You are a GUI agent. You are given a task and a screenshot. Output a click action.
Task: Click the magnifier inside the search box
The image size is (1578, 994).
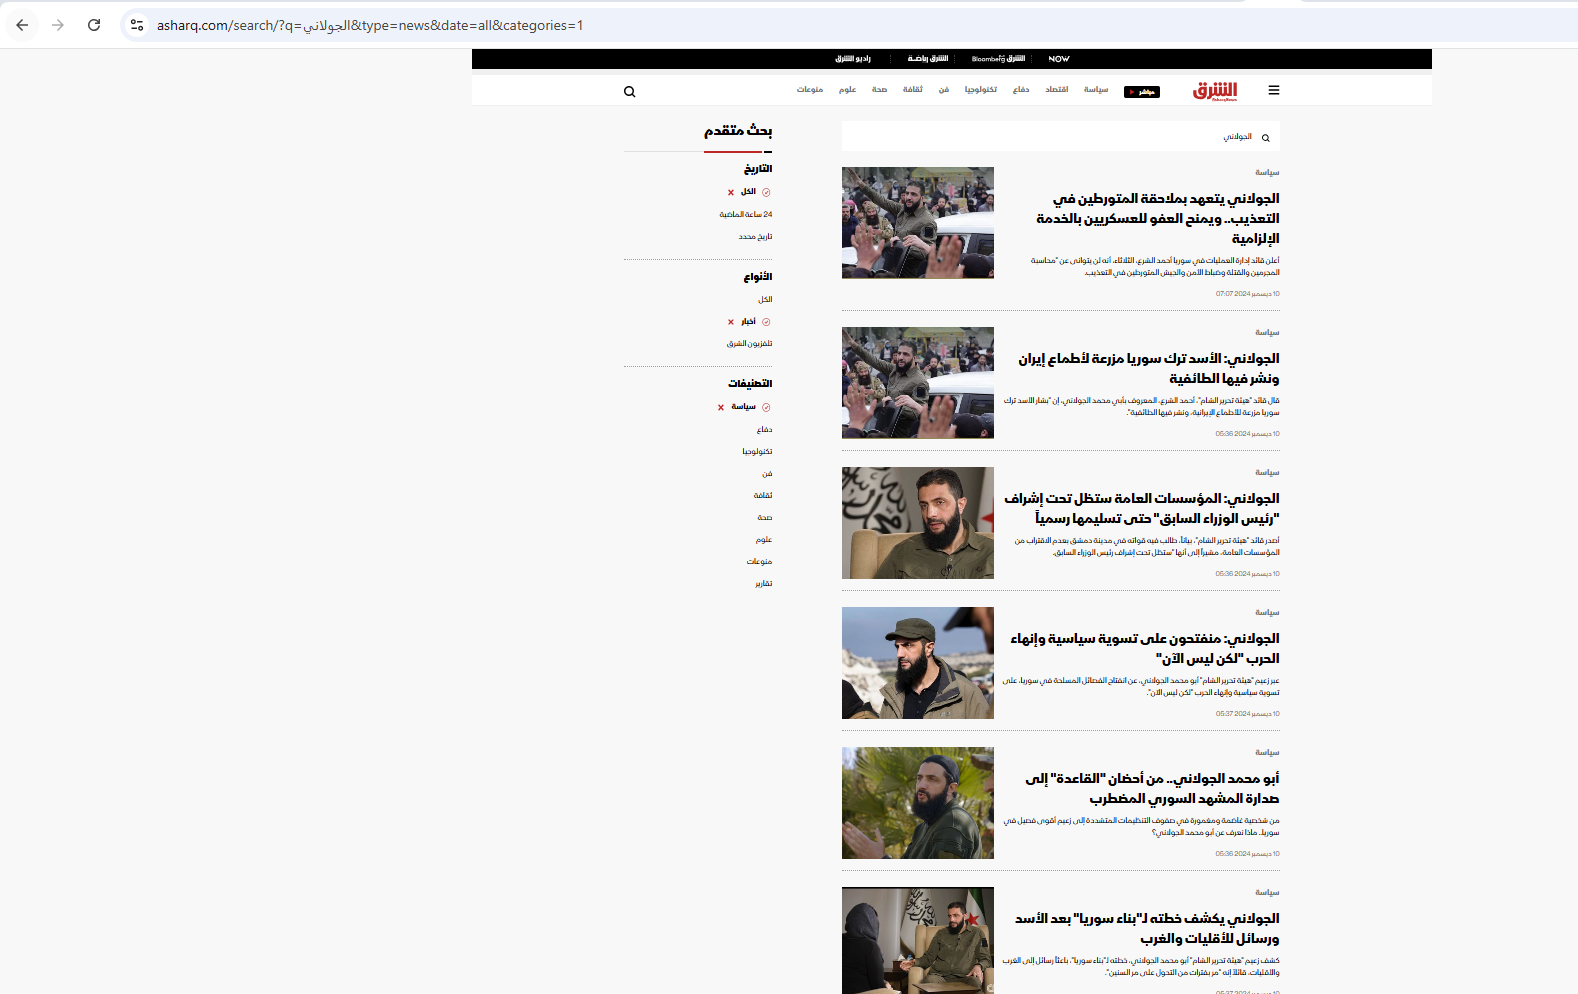1265,138
